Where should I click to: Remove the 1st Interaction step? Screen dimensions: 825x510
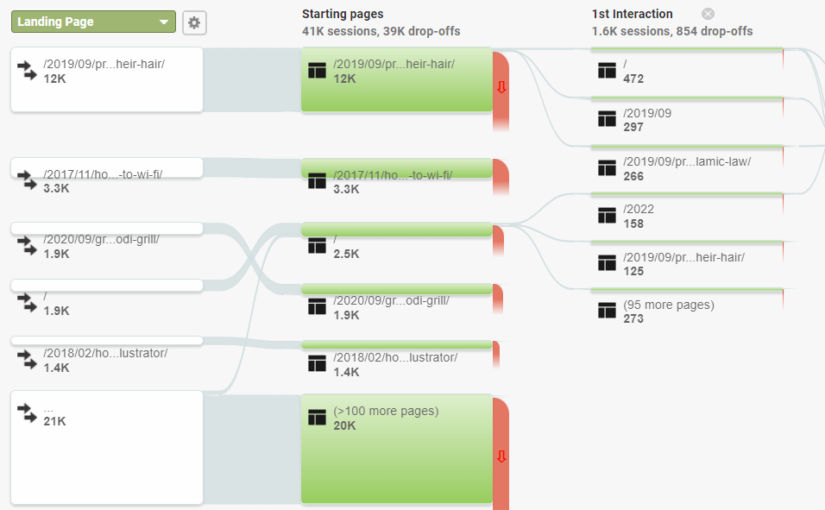point(708,14)
